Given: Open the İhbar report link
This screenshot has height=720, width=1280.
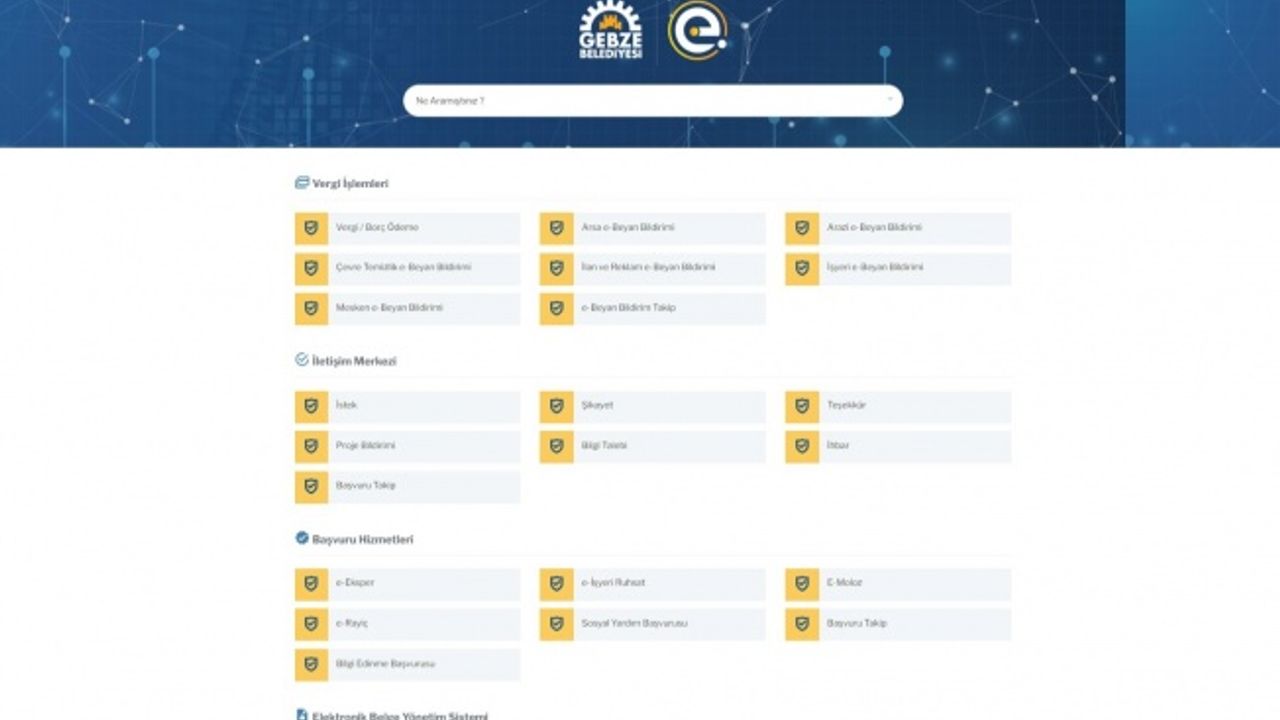Looking at the screenshot, I should click(x=838, y=446).
